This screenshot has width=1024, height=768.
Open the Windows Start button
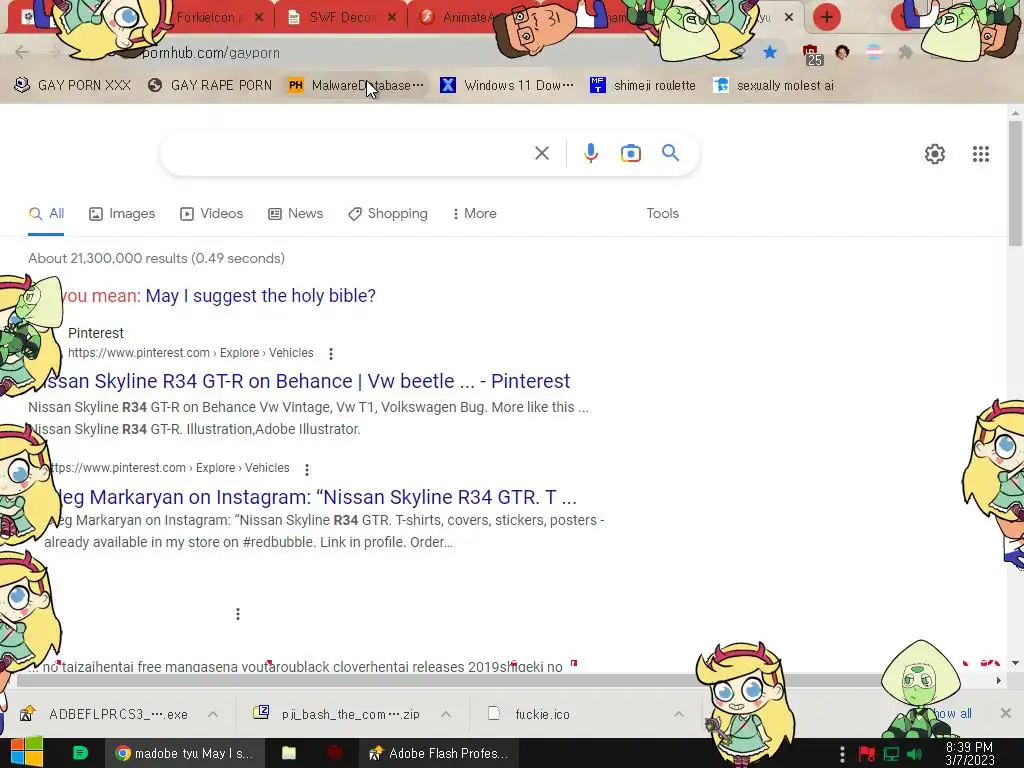[x=26, y=753]
